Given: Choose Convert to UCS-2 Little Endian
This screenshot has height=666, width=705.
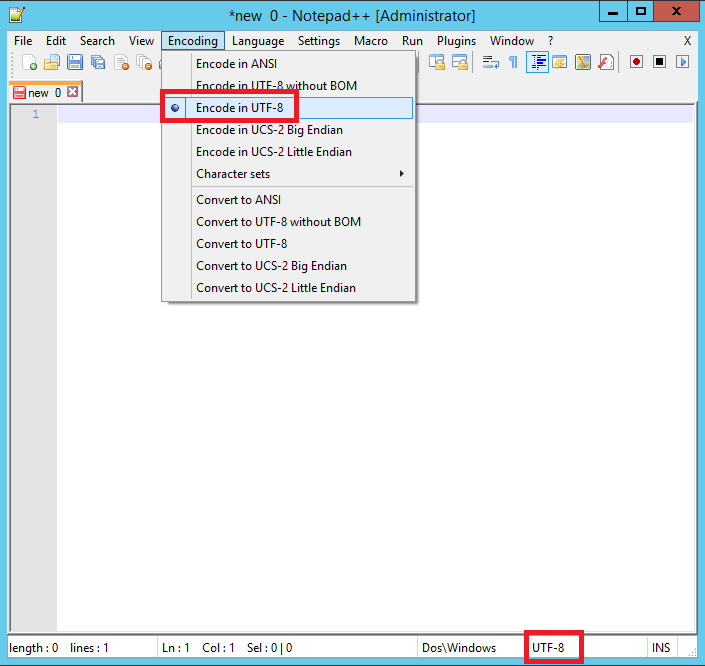Looking at the screenshot, I should click(287, 288).
